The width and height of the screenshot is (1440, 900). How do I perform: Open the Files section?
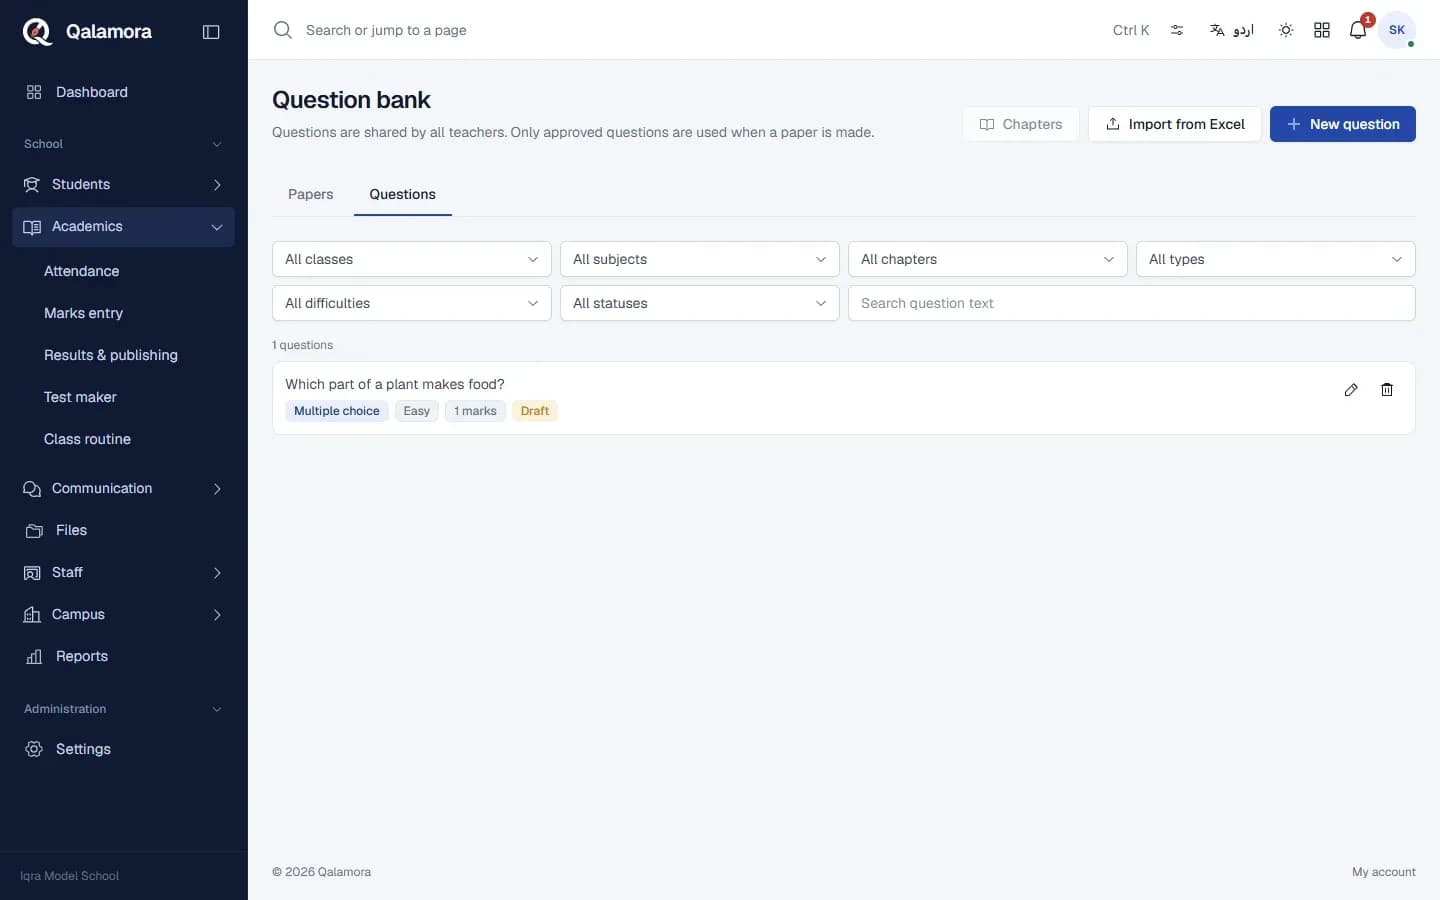pyautogui.click(x=124, y=530)
